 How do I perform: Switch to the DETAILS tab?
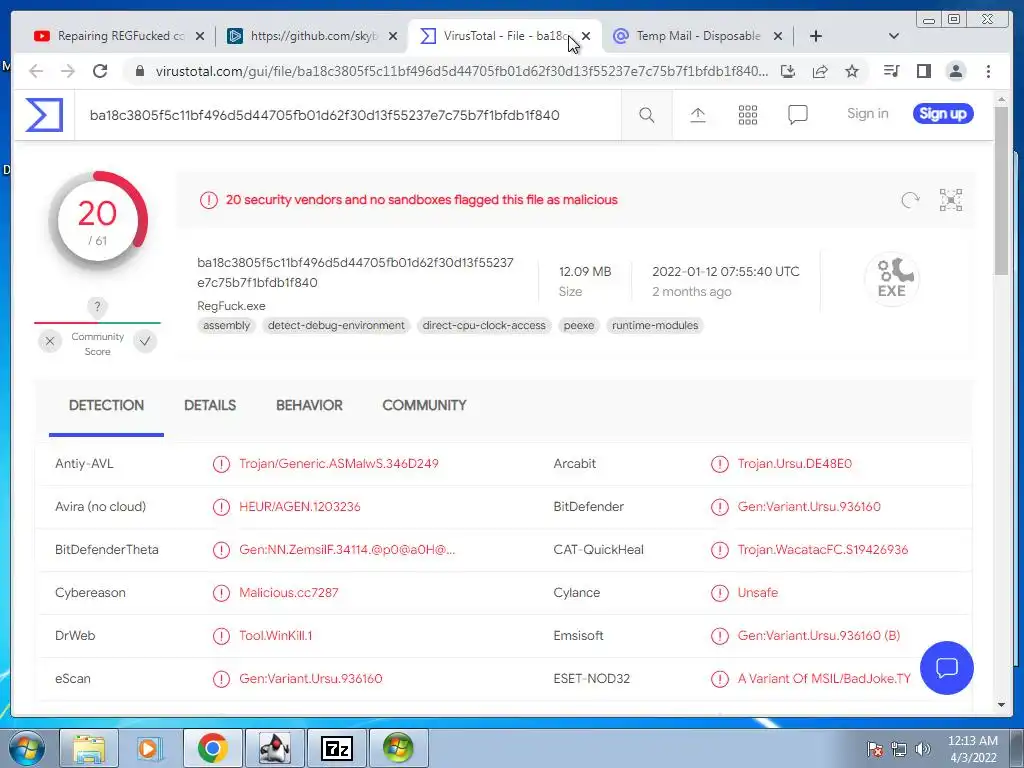click(x=210, y=406)
